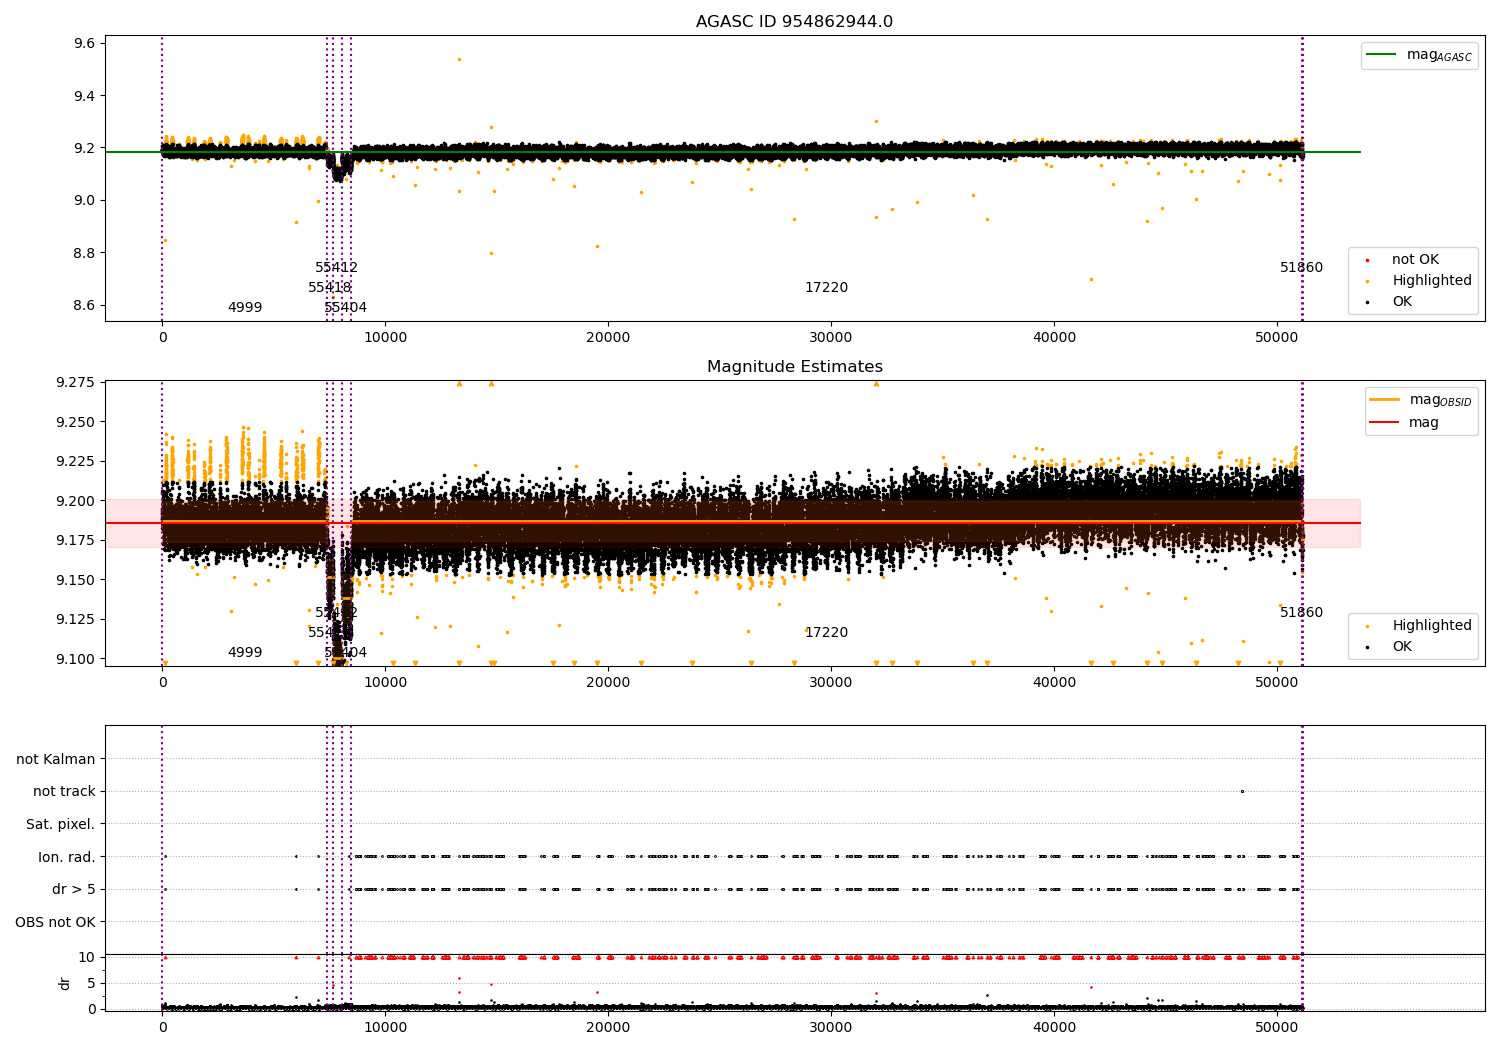Click x-axis tick 50000 under Magnitude Estimates plot

(x=1277, y=683)
